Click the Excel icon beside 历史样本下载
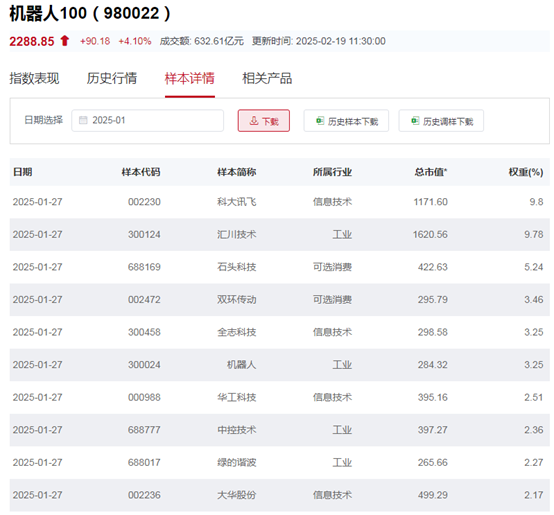This screenshot has width=554, height=515. point(320,121)
